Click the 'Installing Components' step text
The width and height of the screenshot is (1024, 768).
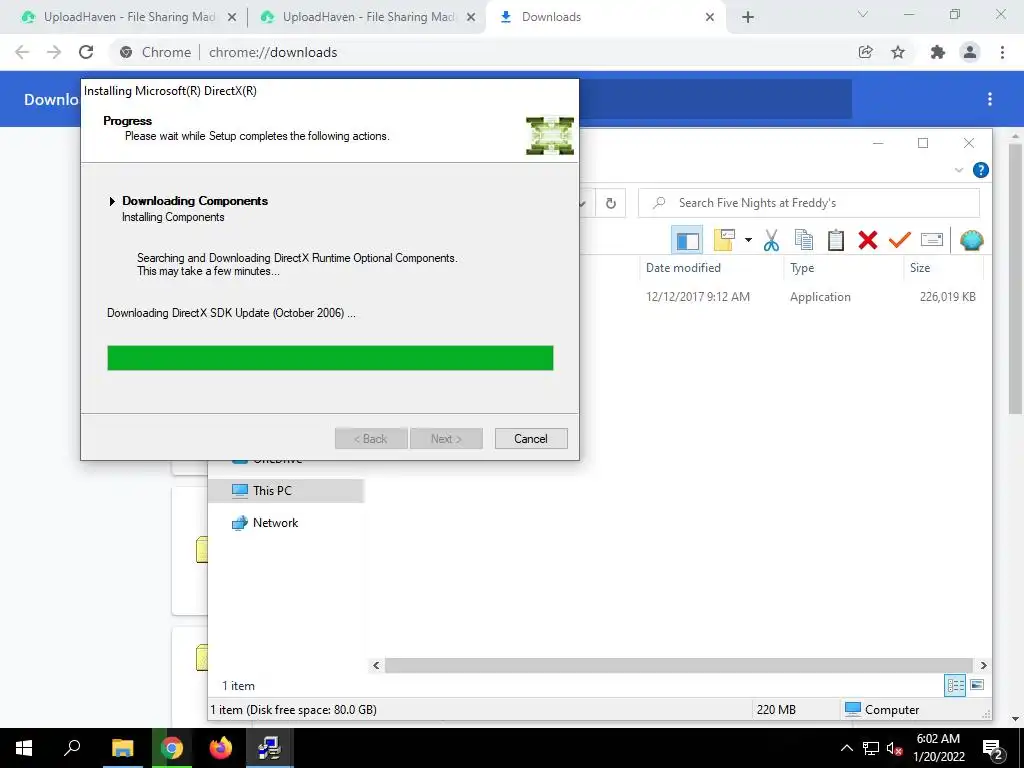pos(173,217)
